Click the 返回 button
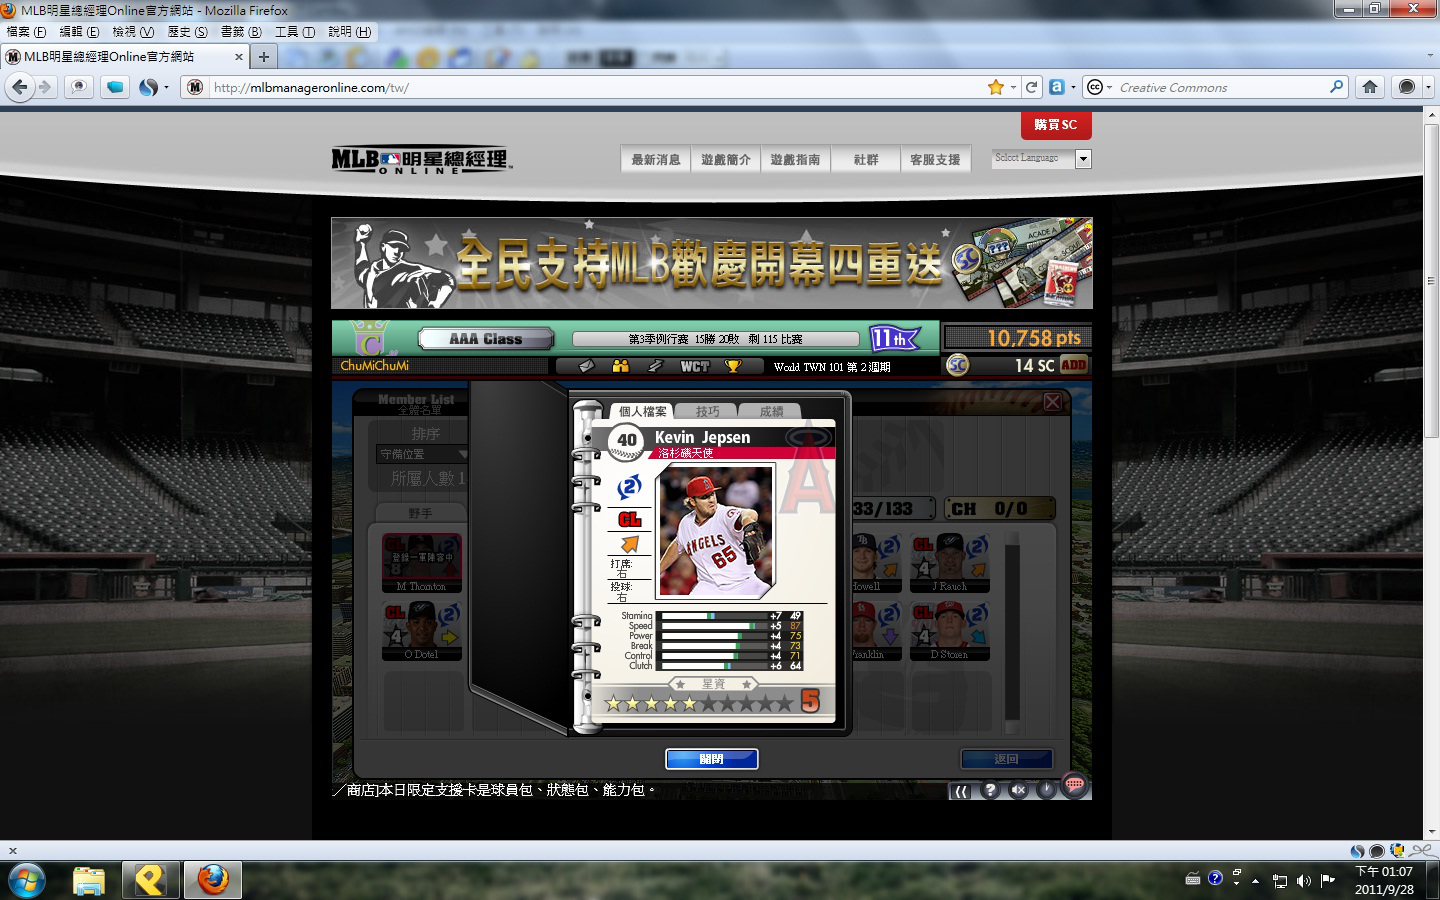This screenshot has width=1440, height=900. [x=1006, y=759]
